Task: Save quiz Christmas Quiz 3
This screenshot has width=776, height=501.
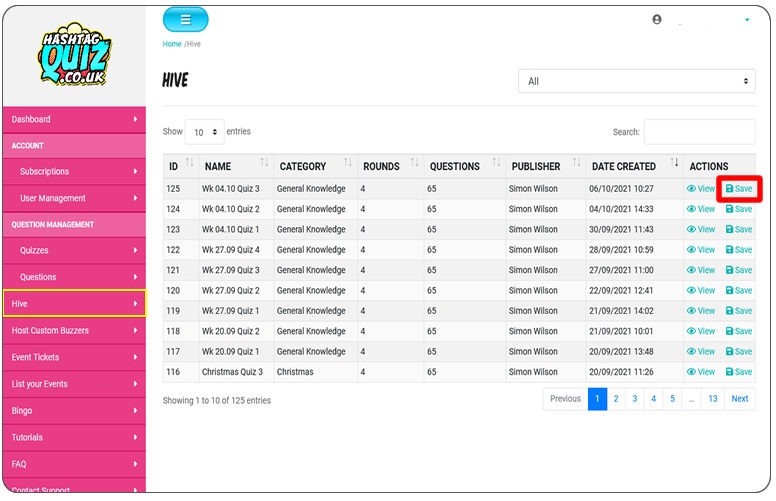Action: tap(739, 371)
